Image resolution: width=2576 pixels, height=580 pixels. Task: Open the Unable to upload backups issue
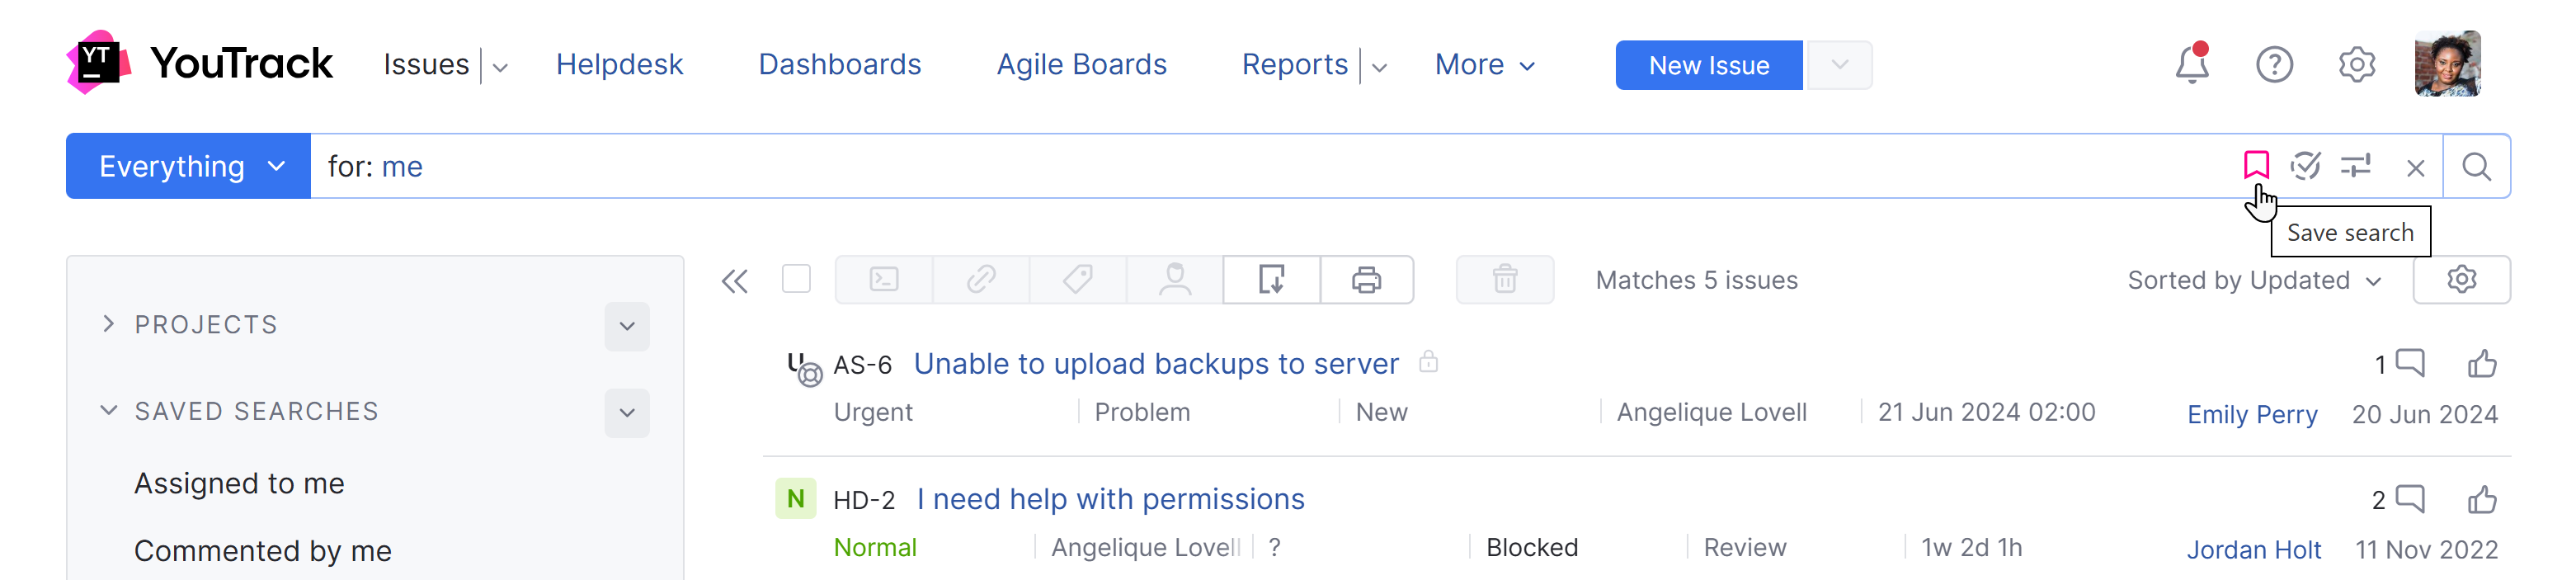click(1155, 364)
